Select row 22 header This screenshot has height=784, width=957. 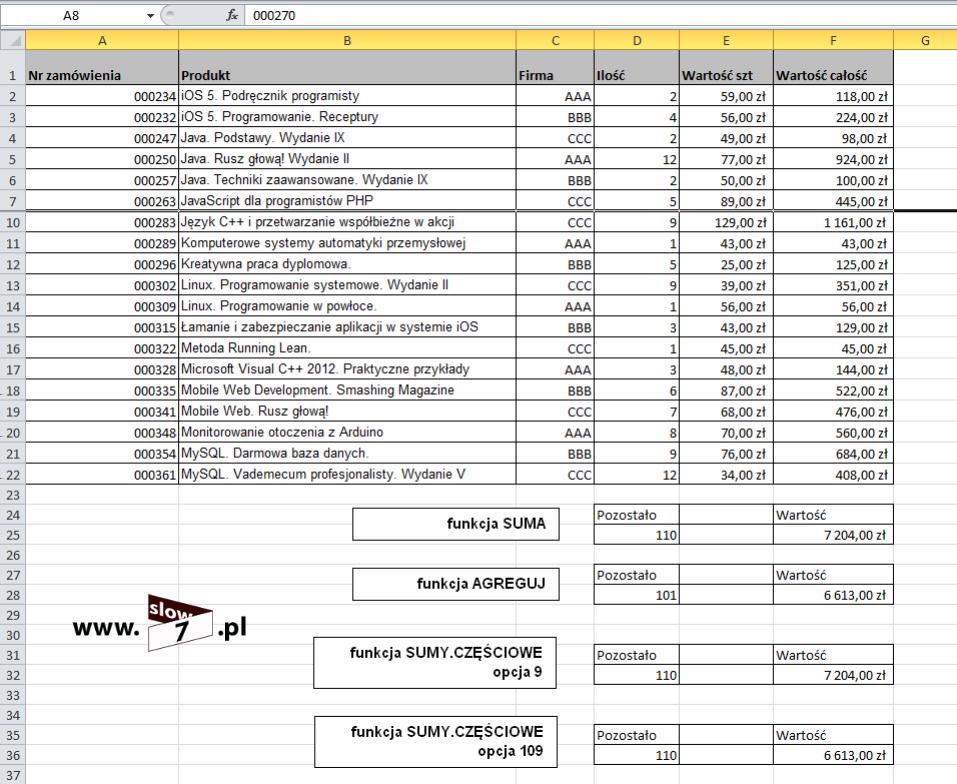(x=13, y=475)
